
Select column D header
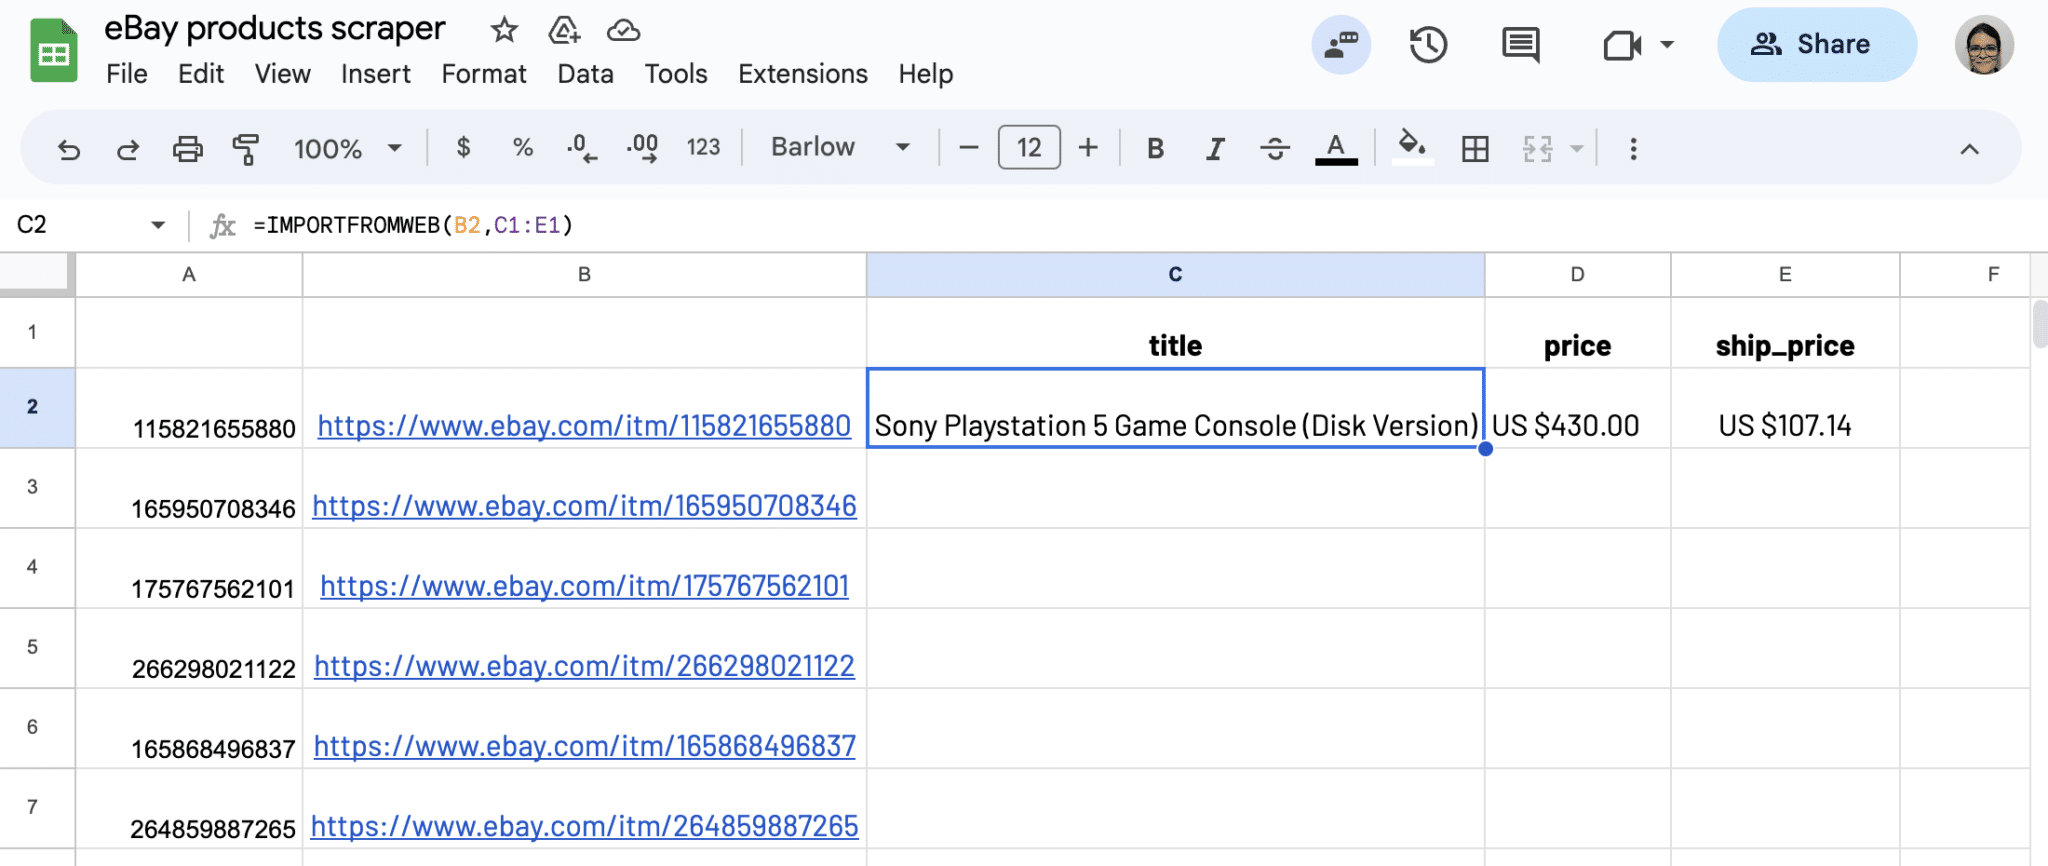click(1577, 275)
